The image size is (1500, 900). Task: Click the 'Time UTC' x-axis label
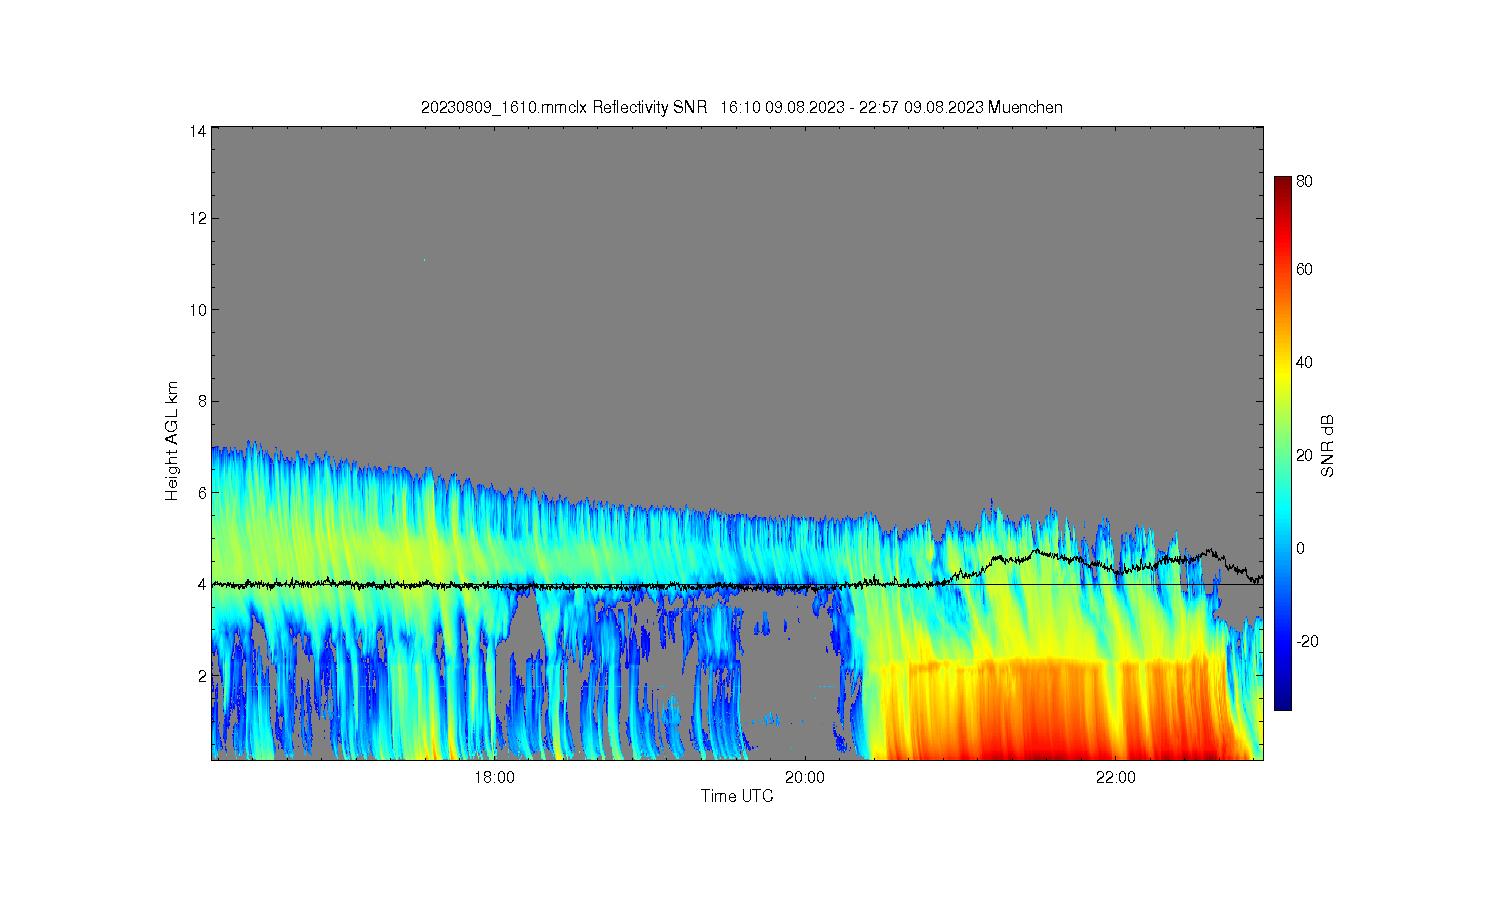(x=737, y=797)
